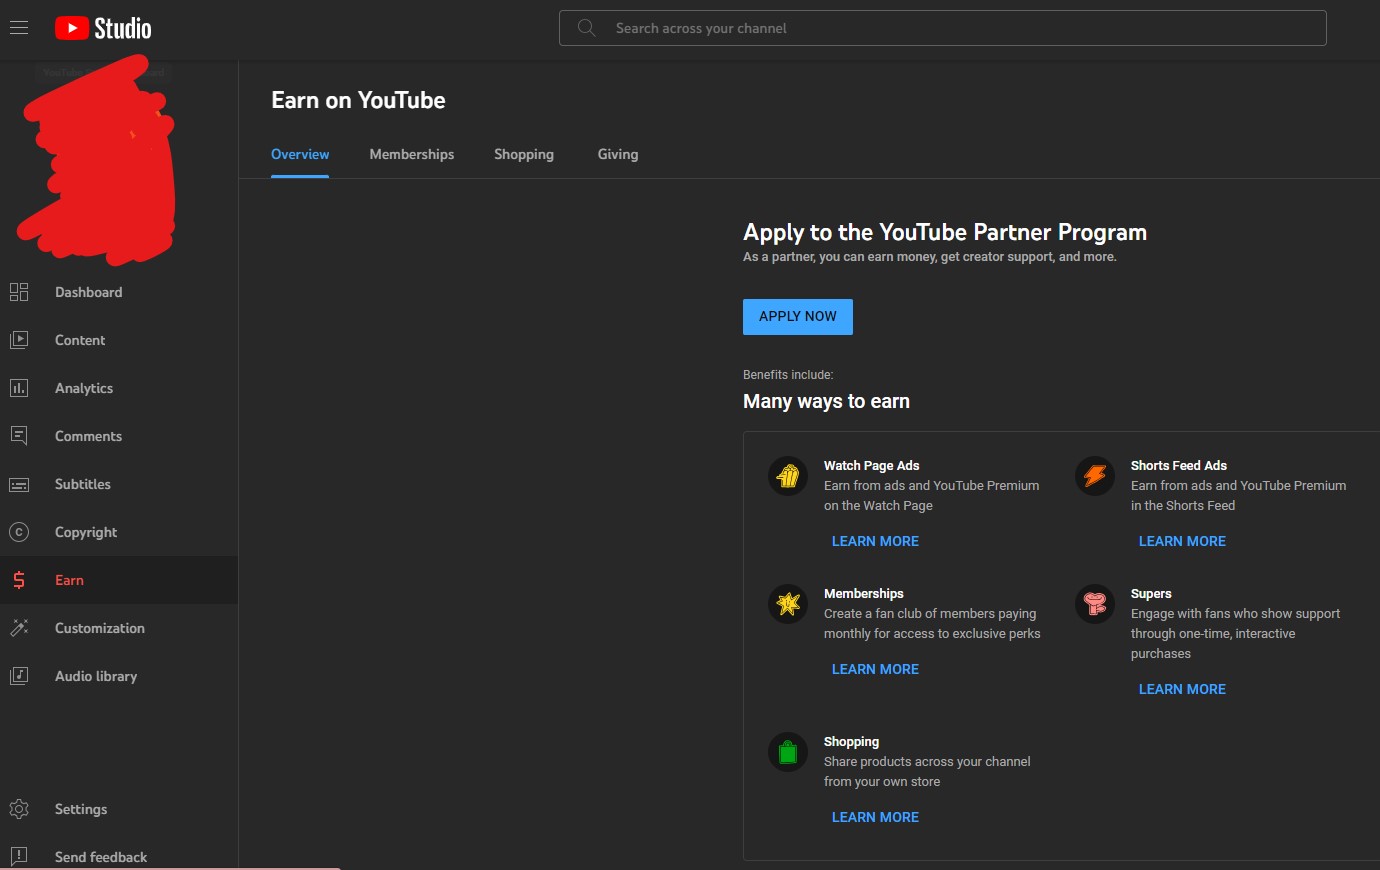The height and width of the screenshot is (870, 1380).
Task: Select Copyright label in the sidebar
Action: pos(86,532)
